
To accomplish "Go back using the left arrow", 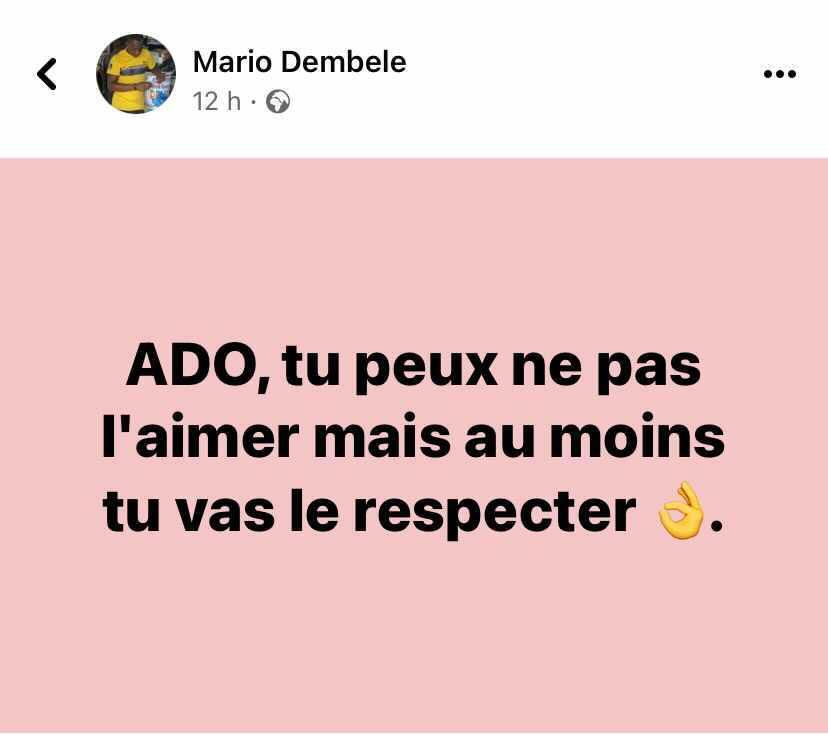I will pos(46,74).
